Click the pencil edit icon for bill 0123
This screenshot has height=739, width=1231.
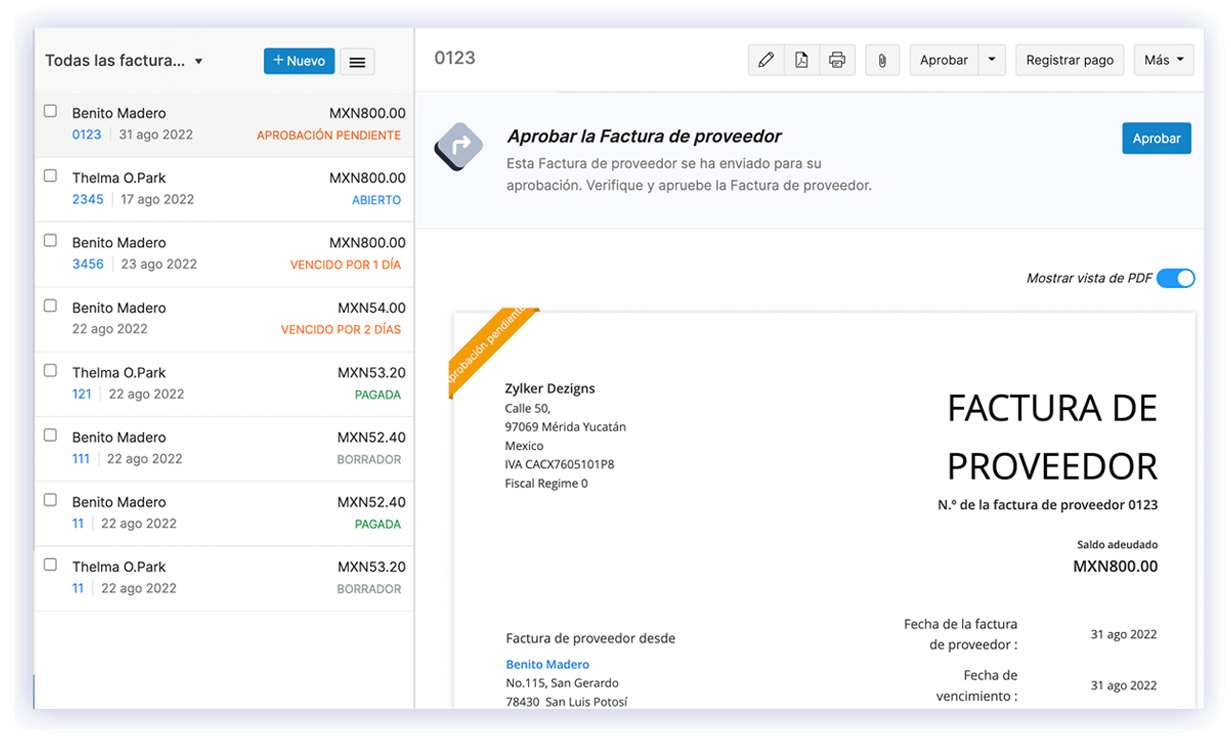[x=766, y=59]
